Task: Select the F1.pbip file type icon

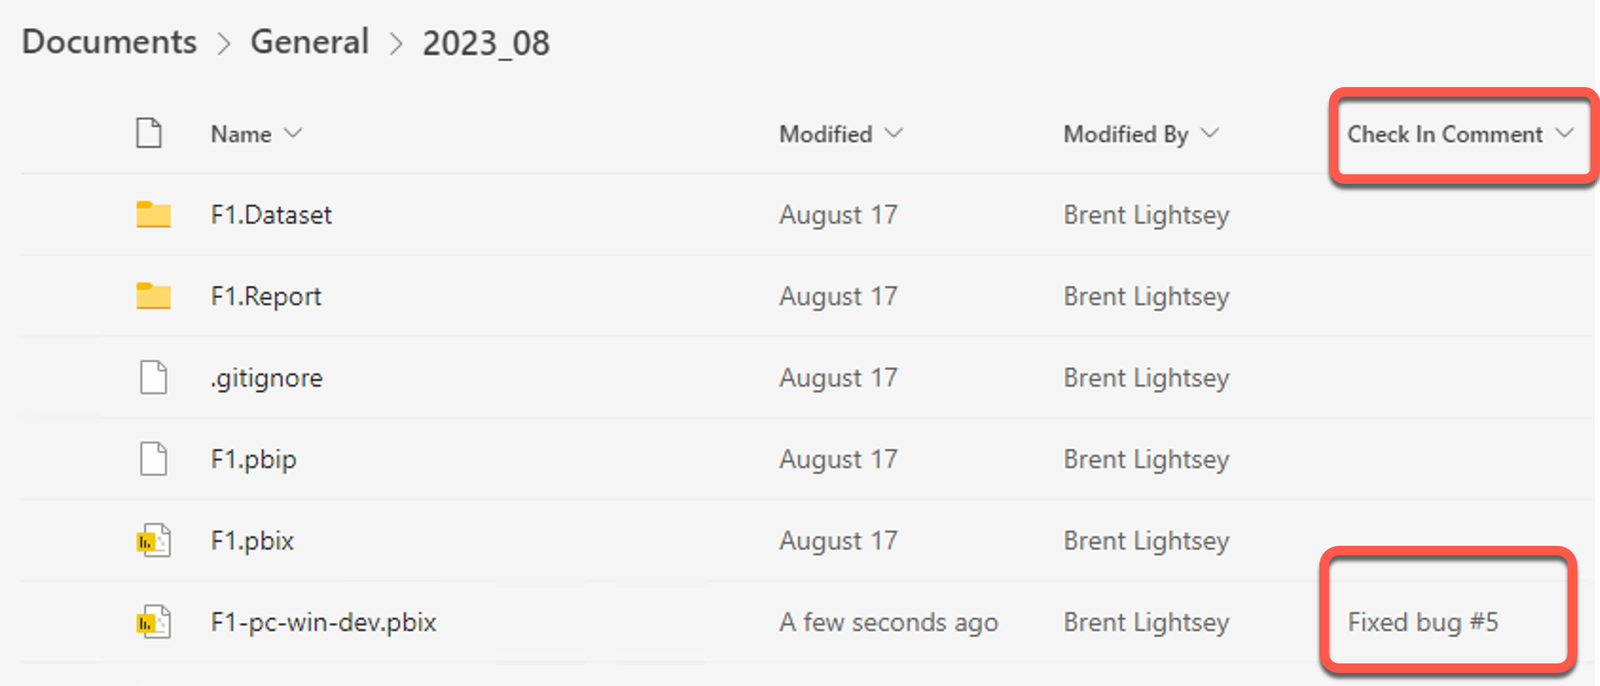Action: click(152, 459)
